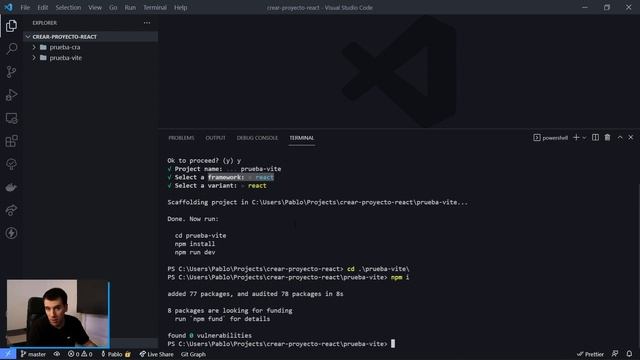Open the View menu

95,7
